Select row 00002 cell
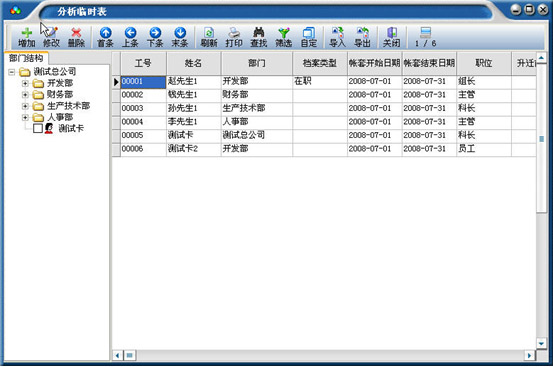This screenshot has height=367, width=554. tap(143, 95)
